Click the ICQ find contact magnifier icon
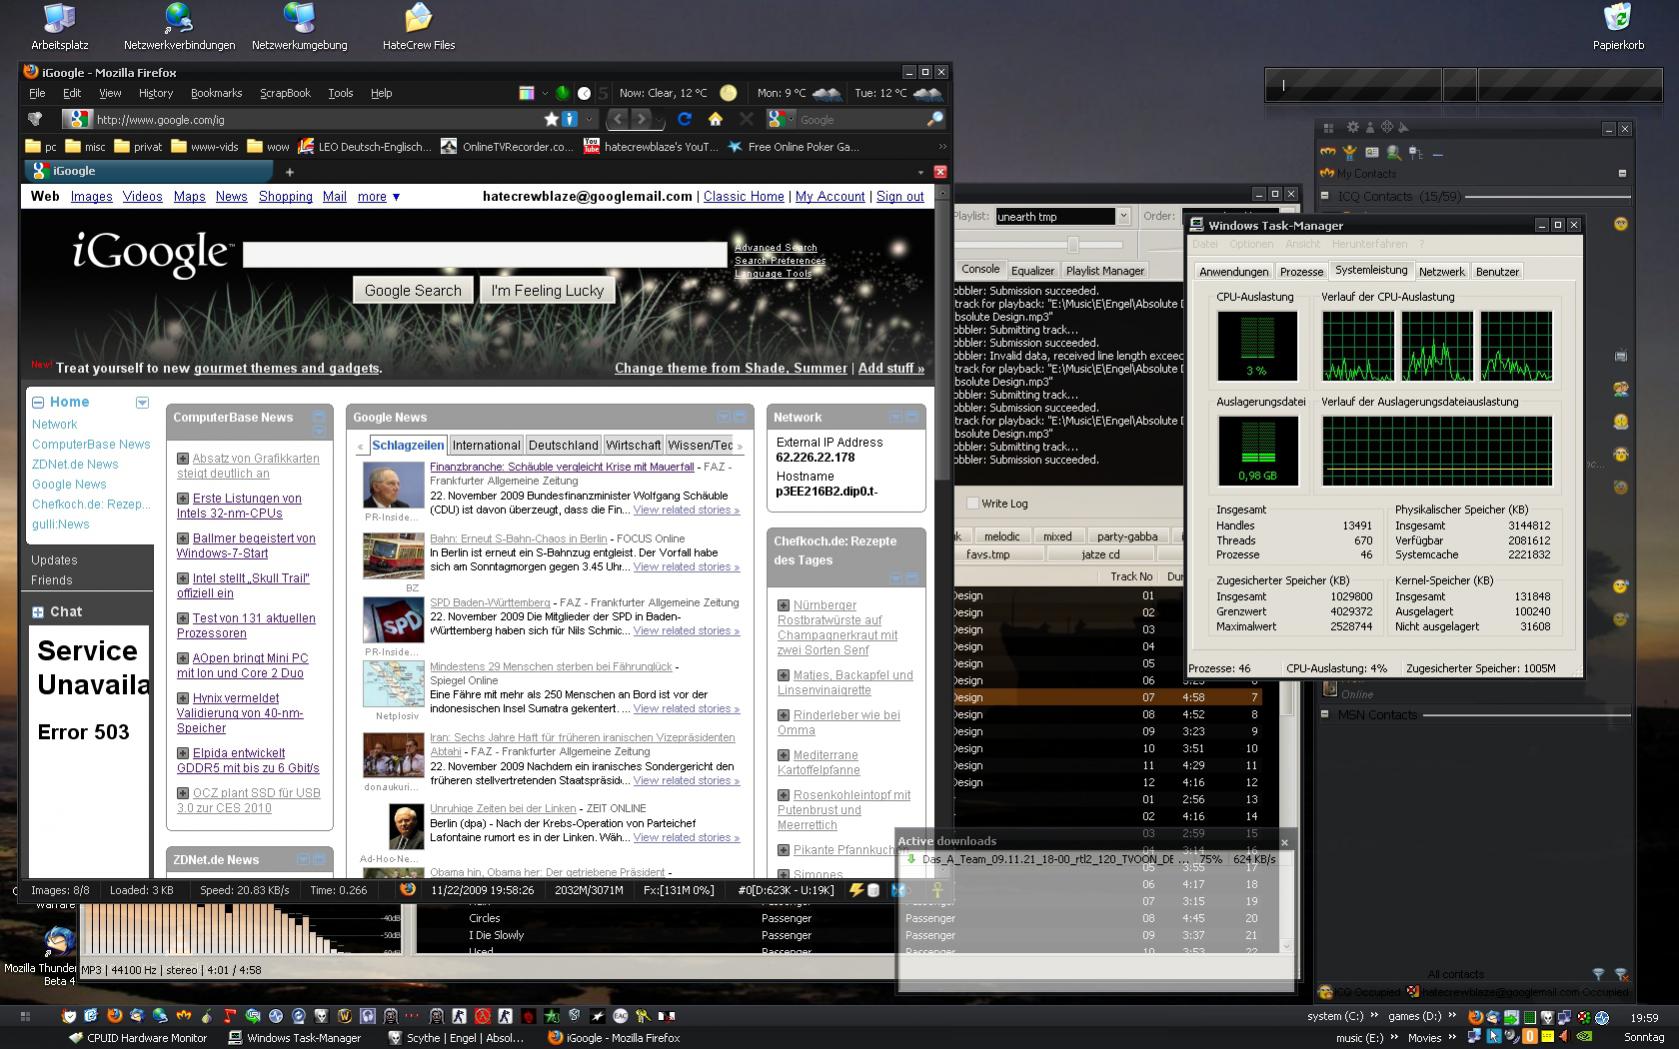 [1393, 153]
